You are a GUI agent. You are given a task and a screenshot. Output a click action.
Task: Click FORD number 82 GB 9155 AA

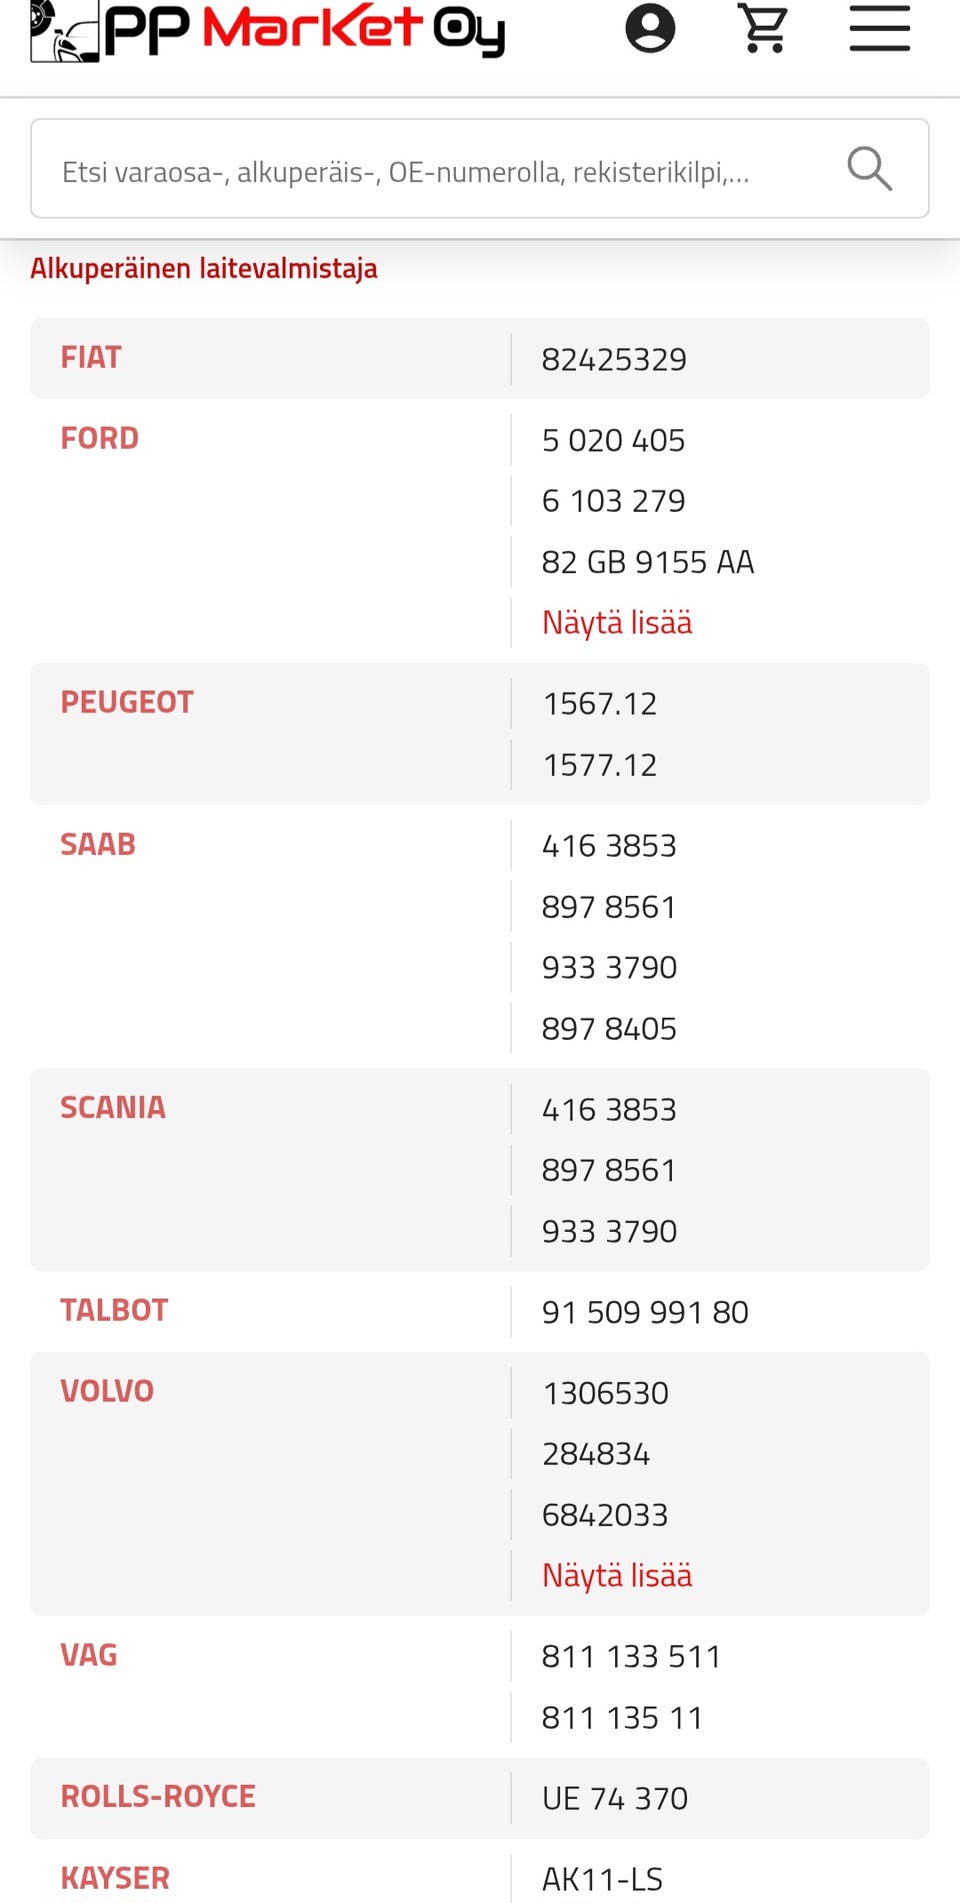[x=648, y=562]
